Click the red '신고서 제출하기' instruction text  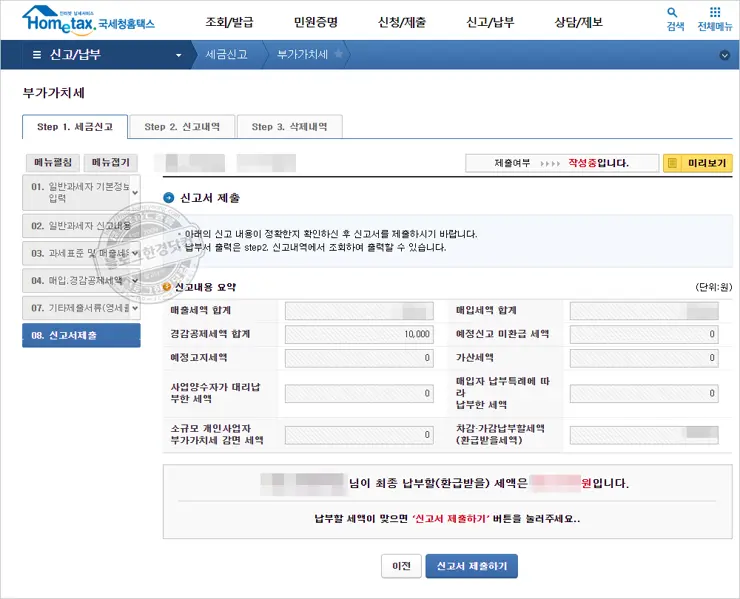point(451,519)
